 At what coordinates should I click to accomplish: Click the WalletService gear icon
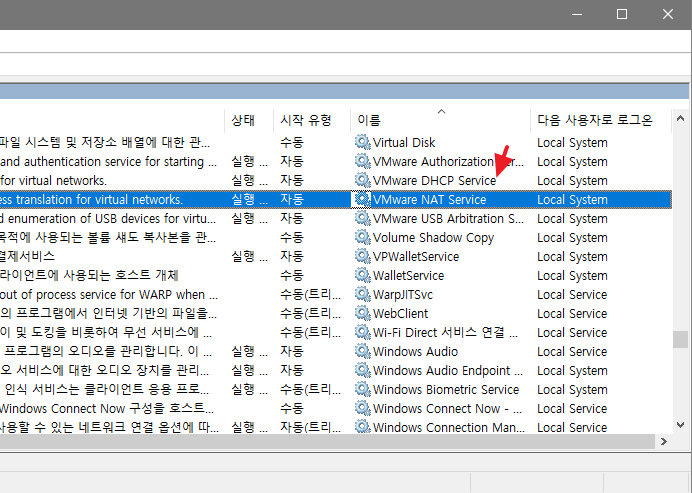(x=363, y=275)
